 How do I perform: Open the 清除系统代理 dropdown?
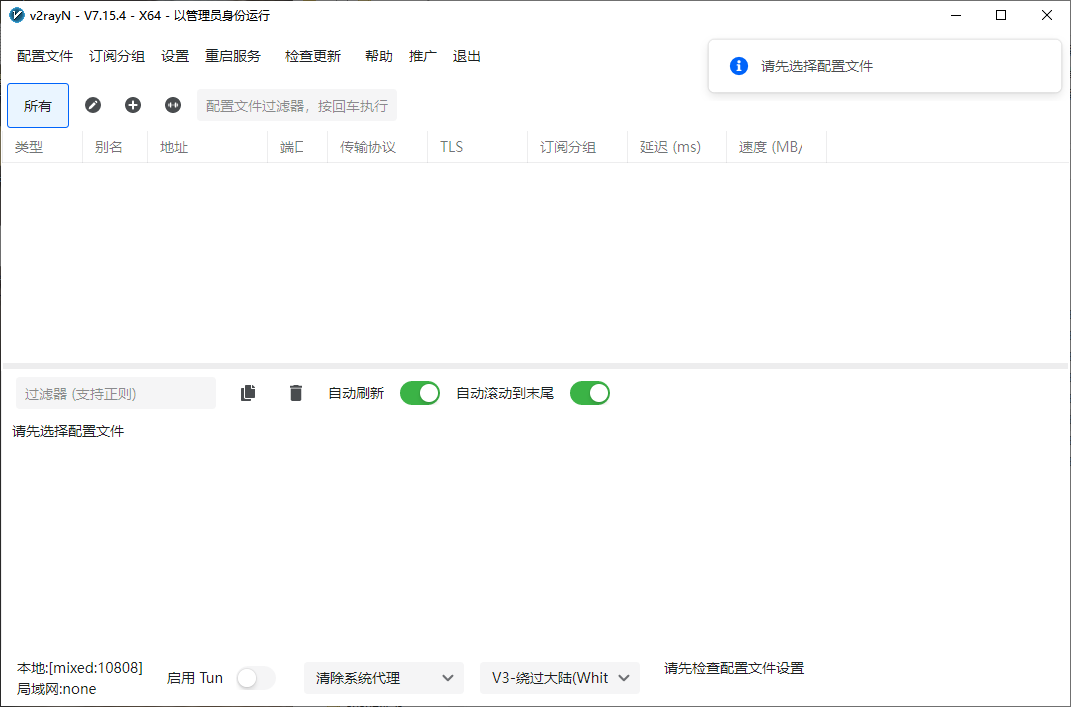[x=384, y=678]
